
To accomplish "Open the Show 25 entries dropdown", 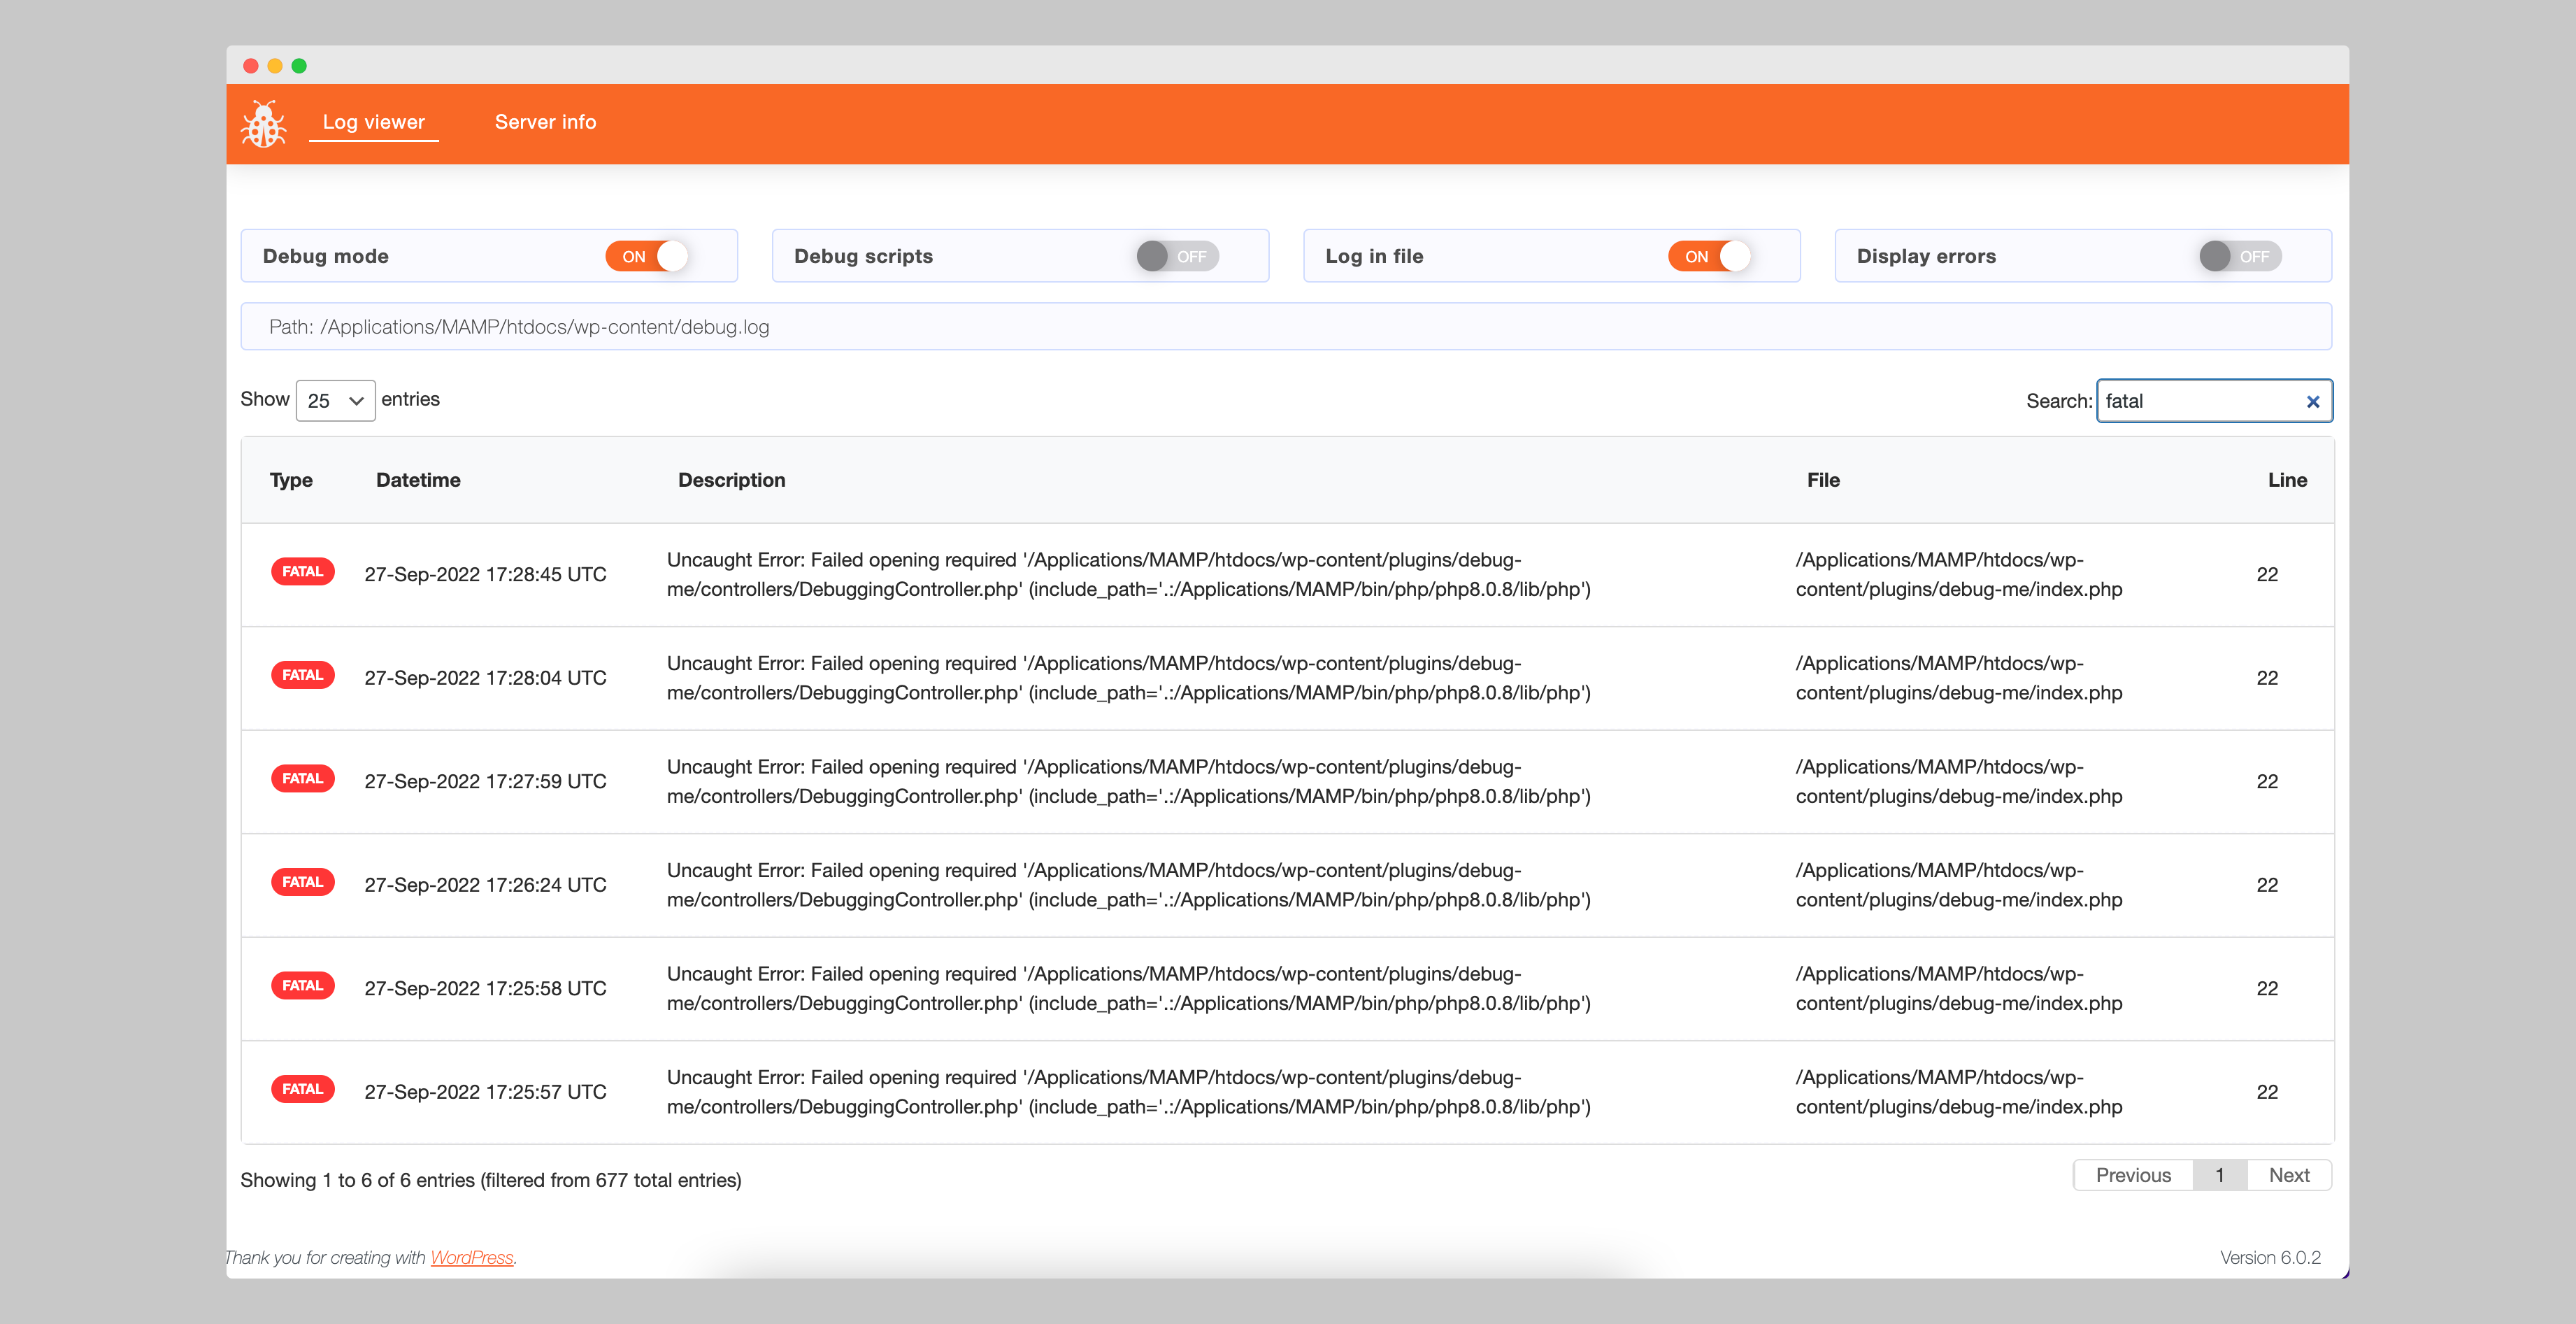I will 335,401.
